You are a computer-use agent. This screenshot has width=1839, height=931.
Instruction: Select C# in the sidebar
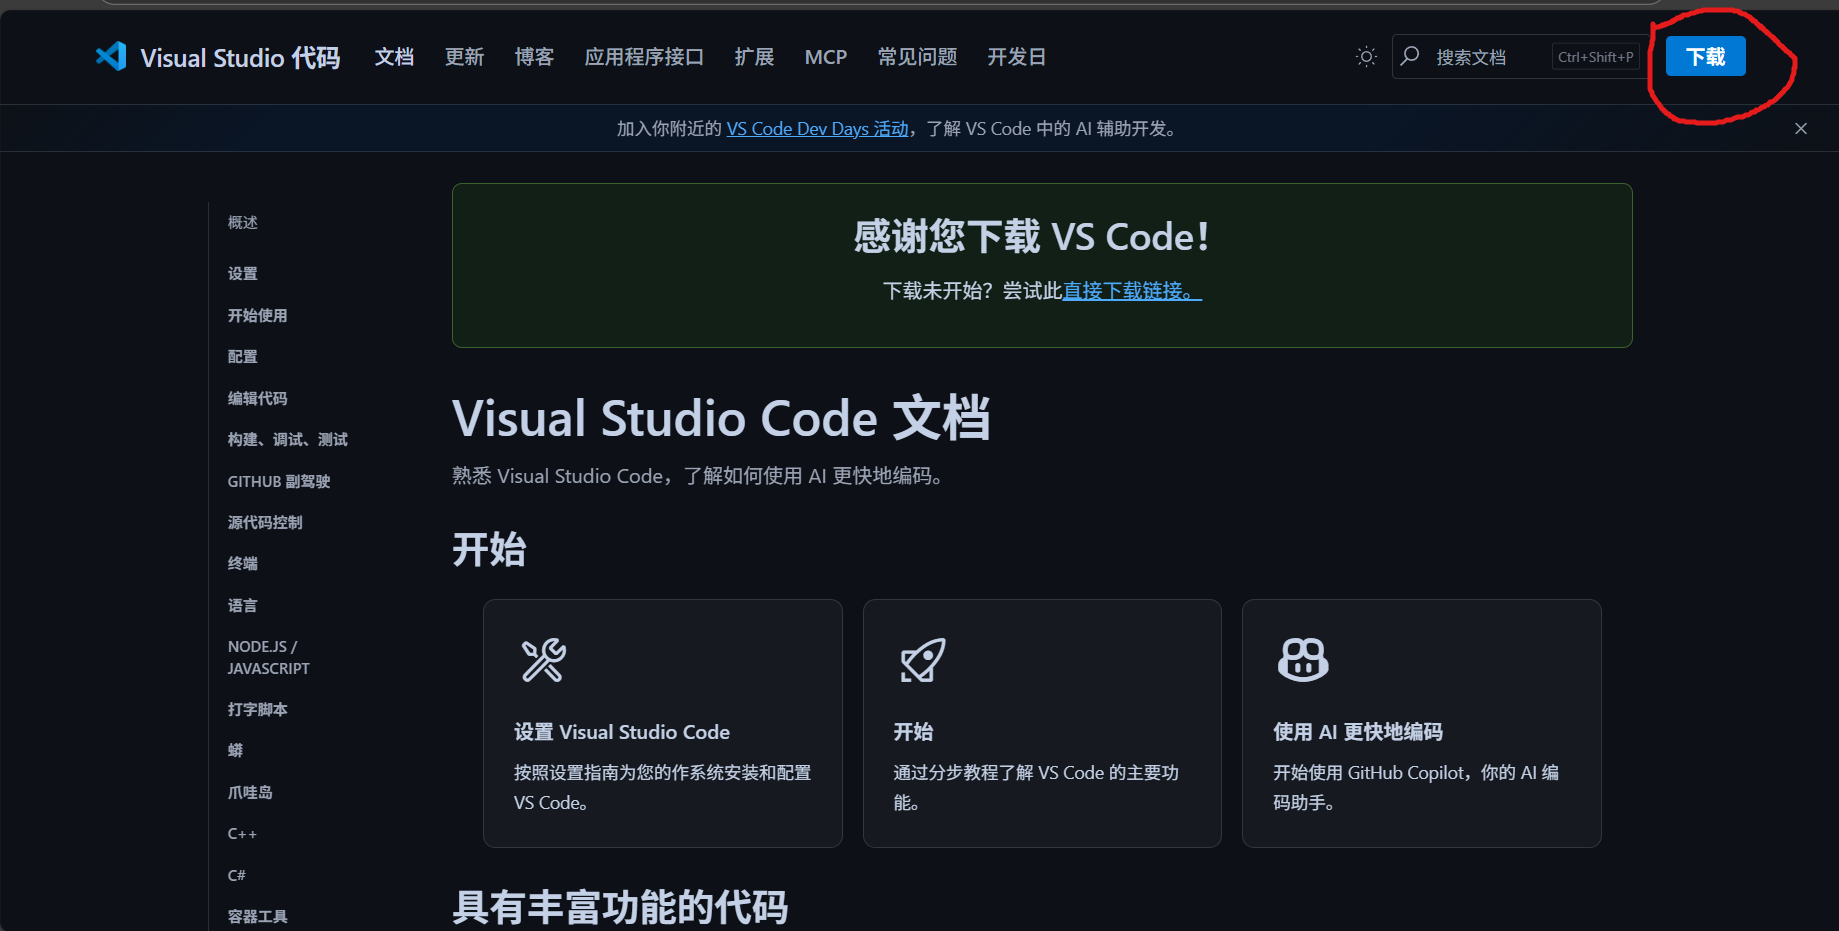click(x=236, y=875)
